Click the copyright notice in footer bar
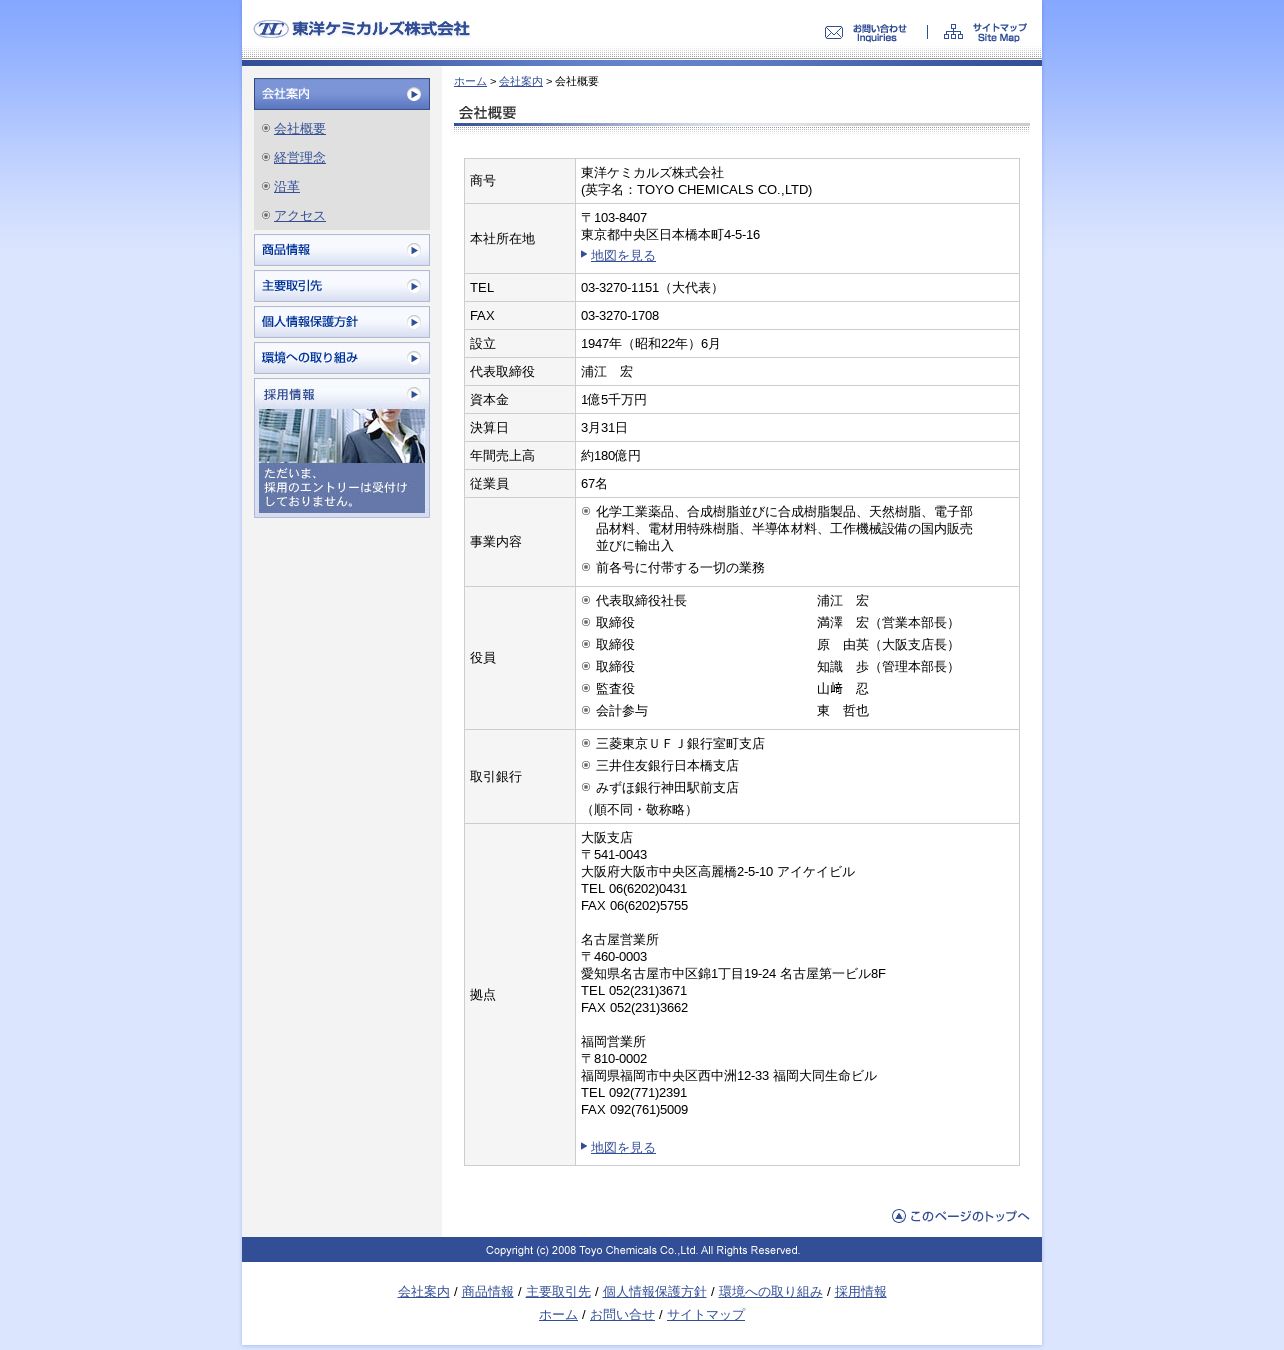 [643, 1250]
